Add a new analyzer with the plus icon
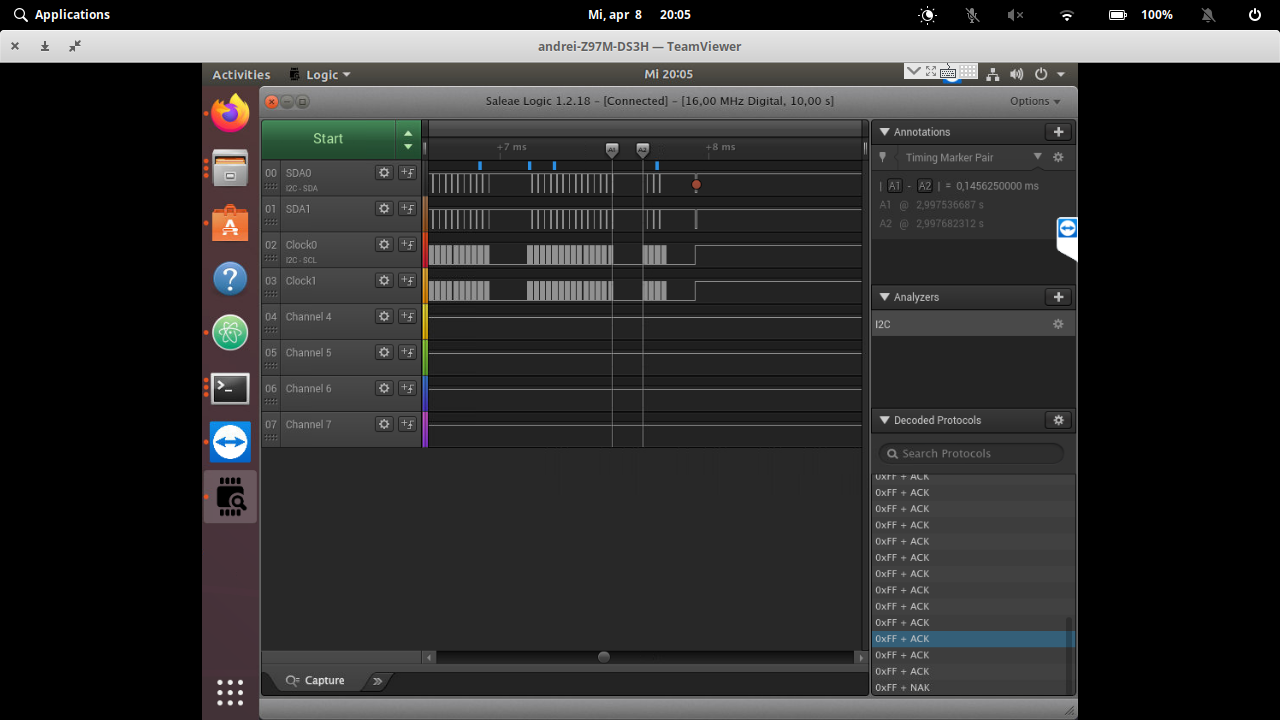Image resolution: width=1280 pixels, height=720 pixels. pyautogui.click(x=1058, y=297)
